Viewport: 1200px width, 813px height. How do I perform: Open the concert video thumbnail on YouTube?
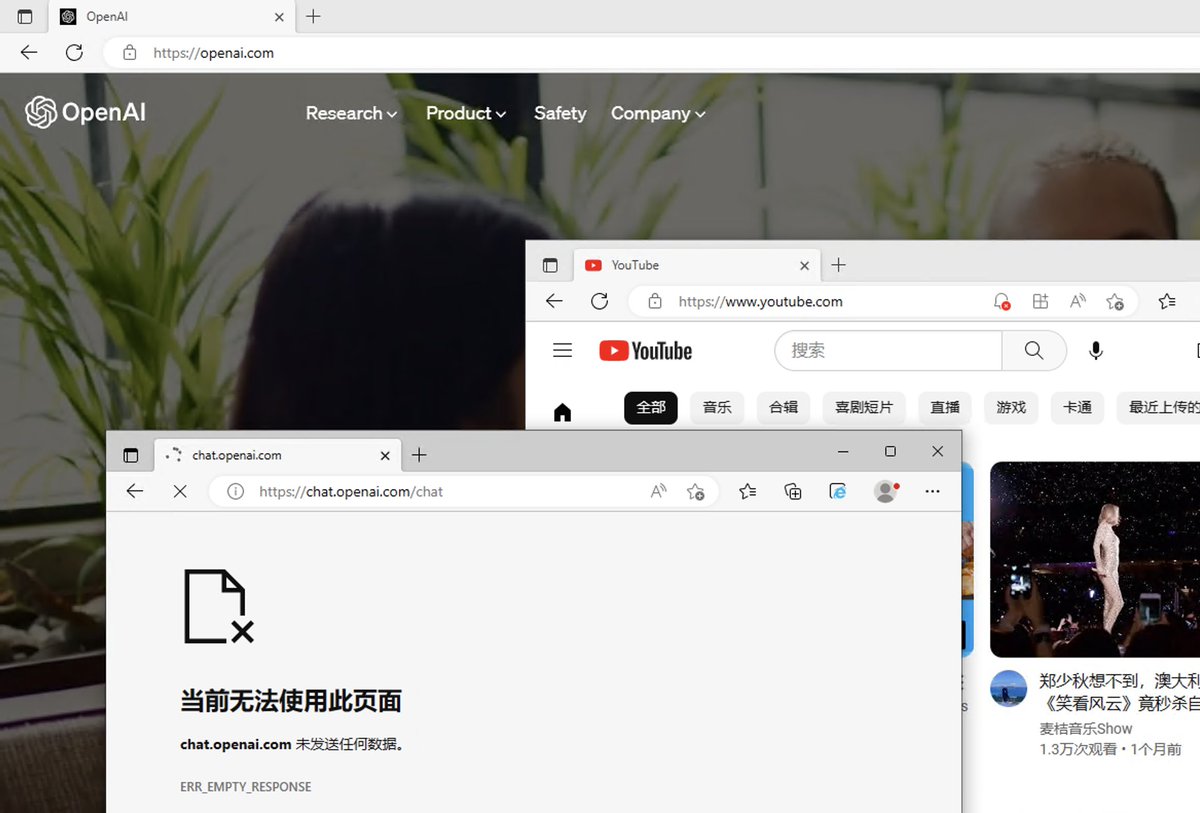[x=1100, y=558]
